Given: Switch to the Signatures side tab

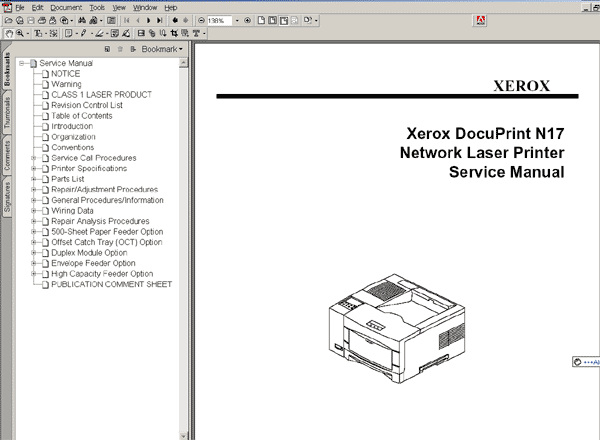Looking at the screenshot, I should click(x=7, y=197).
